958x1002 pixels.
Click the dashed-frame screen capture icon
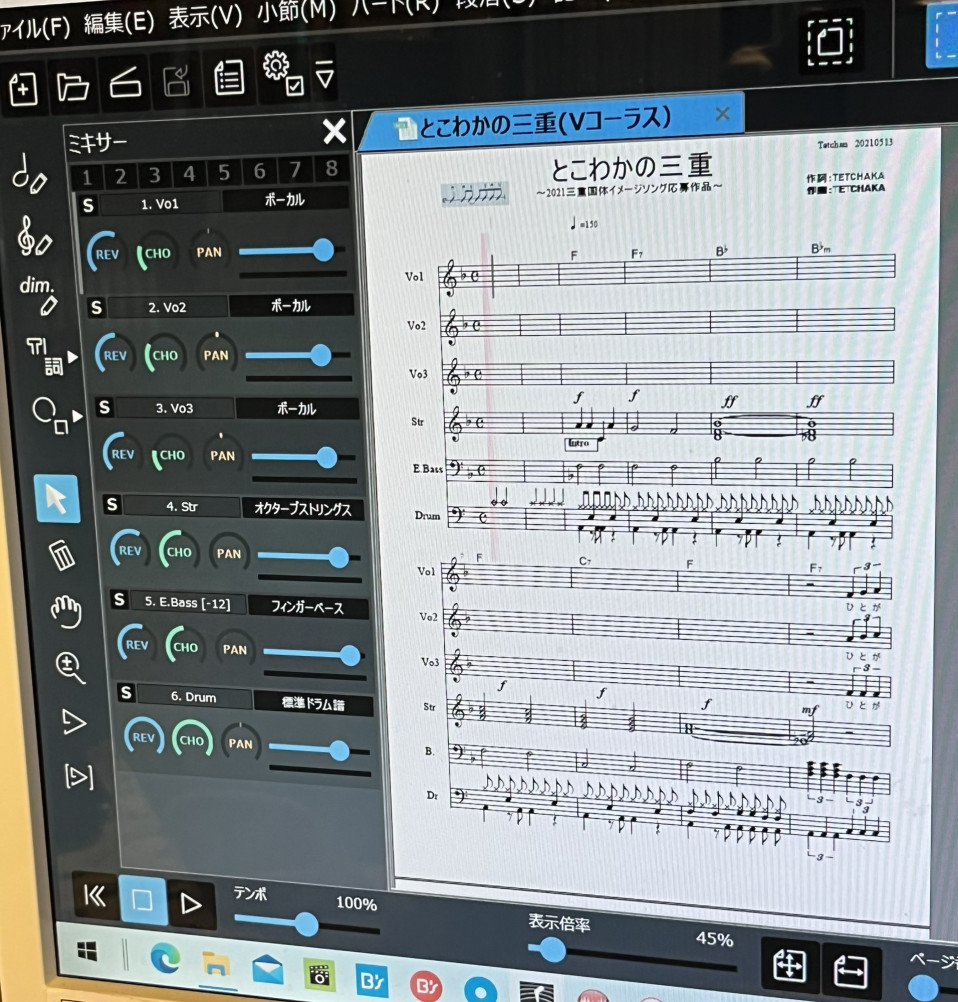coord(830,41)
